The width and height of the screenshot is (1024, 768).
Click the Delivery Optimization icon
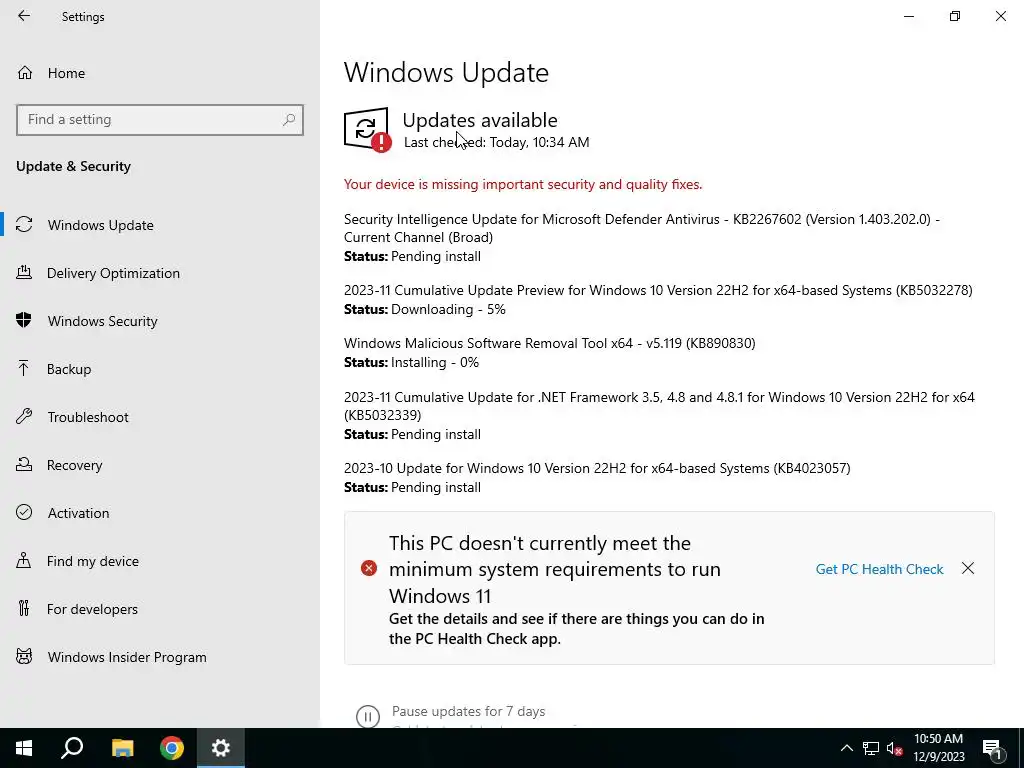click(x=24, y=272)
